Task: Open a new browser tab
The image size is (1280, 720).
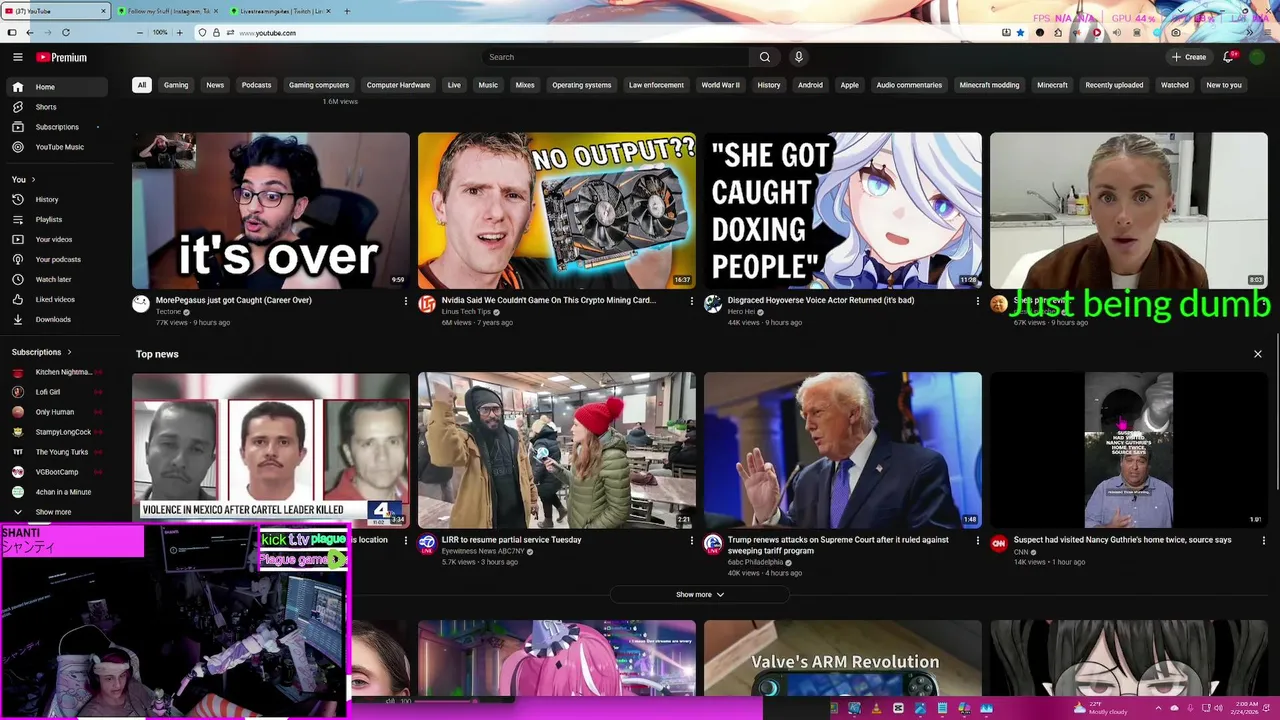Action: [x=347, y=11]
